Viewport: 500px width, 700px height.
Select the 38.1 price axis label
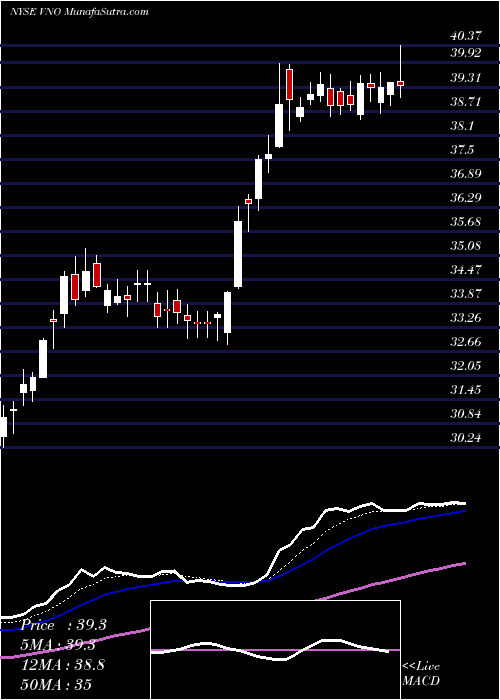tap(463, 126)
